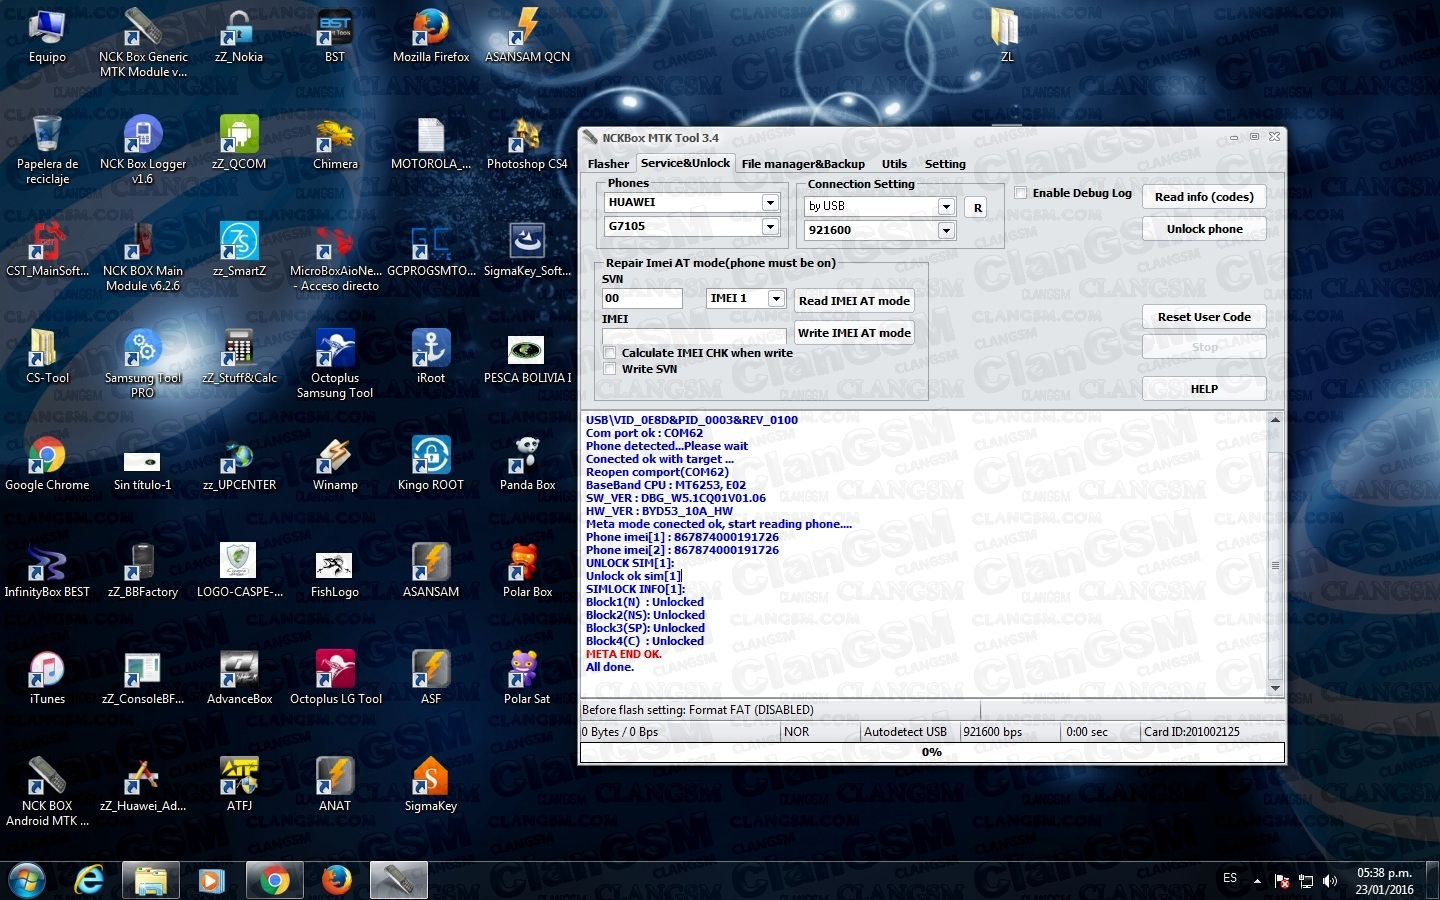Open the NCK Box Generic MTK Module shortcut
The image size is (1440, 900).
click(143, 42)
